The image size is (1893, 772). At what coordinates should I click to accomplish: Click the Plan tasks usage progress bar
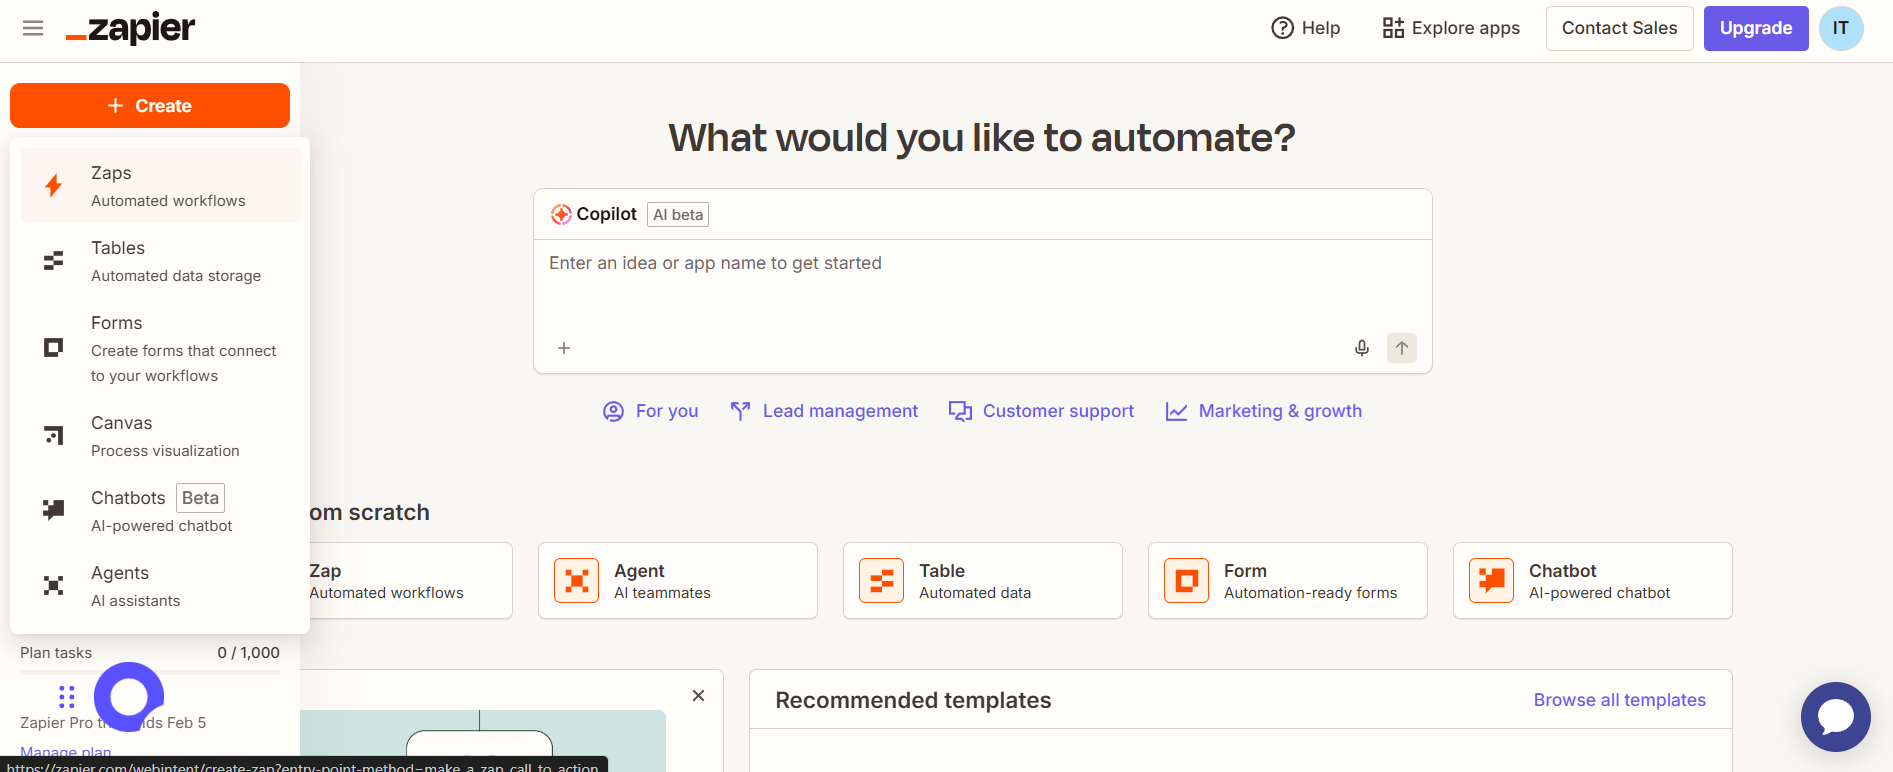point(150,673)
